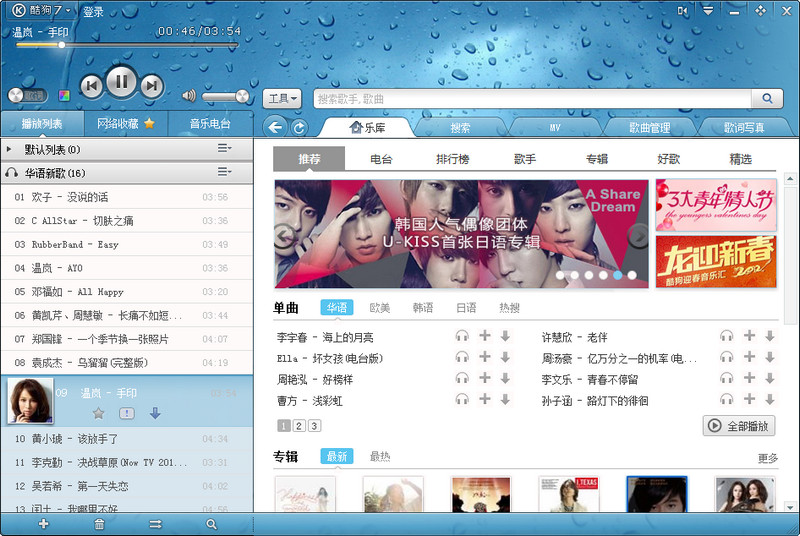Download 孙子涵 - 路灯下的徘徊 arrow icon

[770, 399]
